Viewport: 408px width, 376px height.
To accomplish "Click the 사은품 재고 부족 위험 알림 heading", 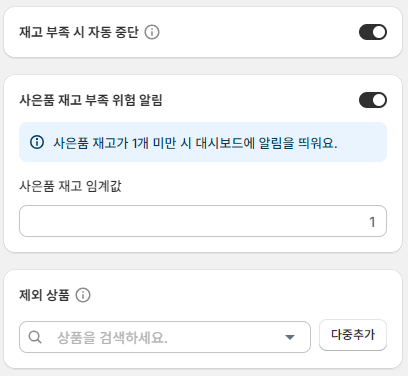I will click(91, 100).
